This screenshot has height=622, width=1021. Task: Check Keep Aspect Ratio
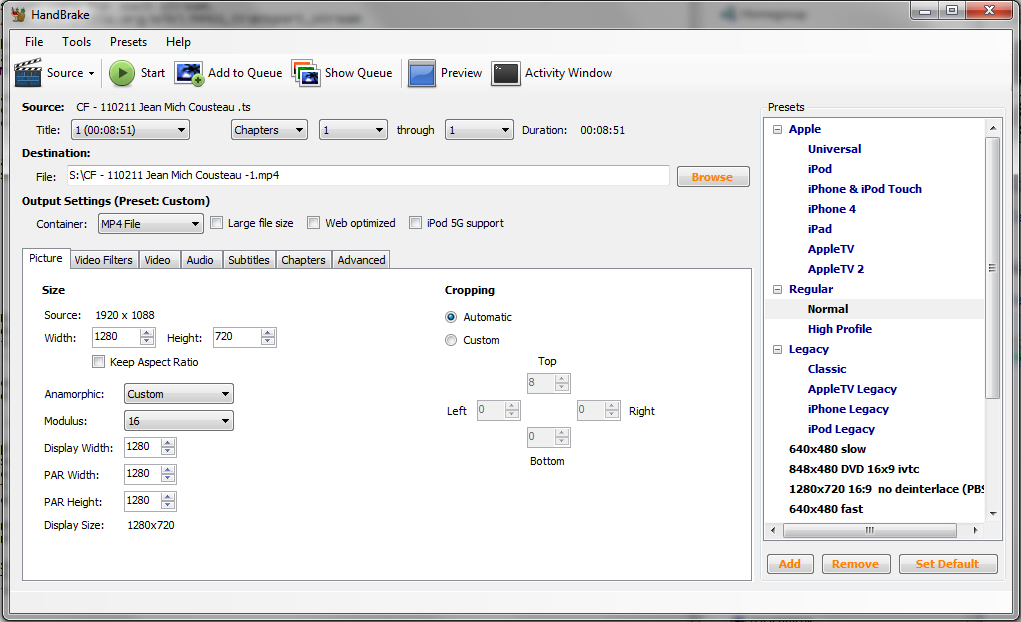(98, 361)
